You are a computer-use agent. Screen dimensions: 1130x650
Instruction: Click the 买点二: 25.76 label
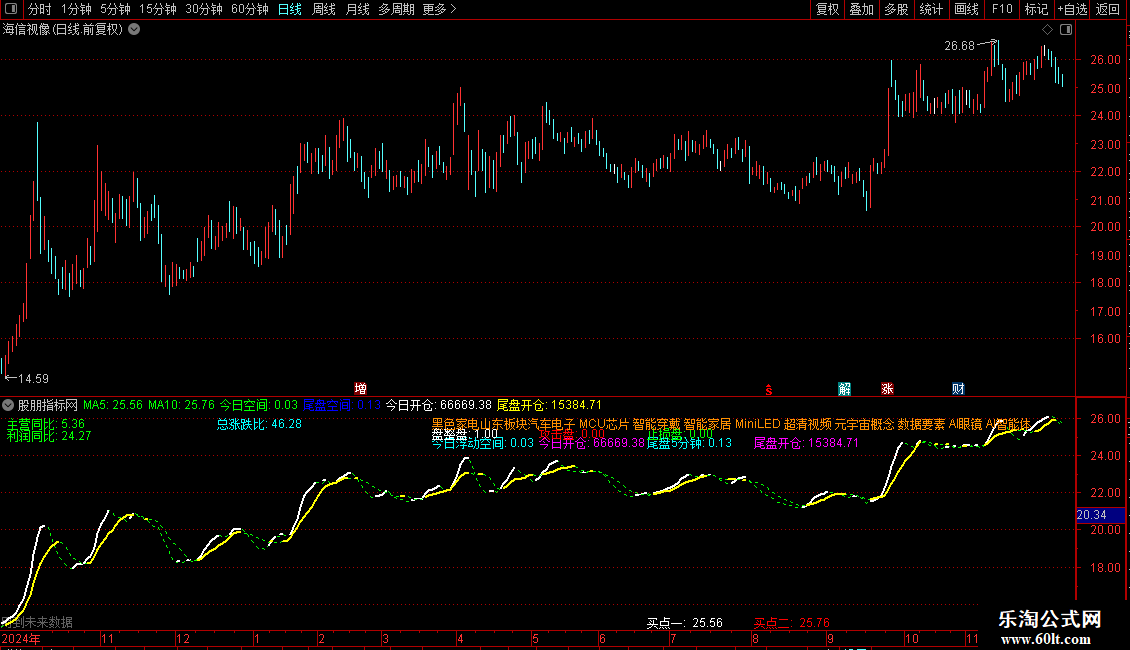pos(791,623)
